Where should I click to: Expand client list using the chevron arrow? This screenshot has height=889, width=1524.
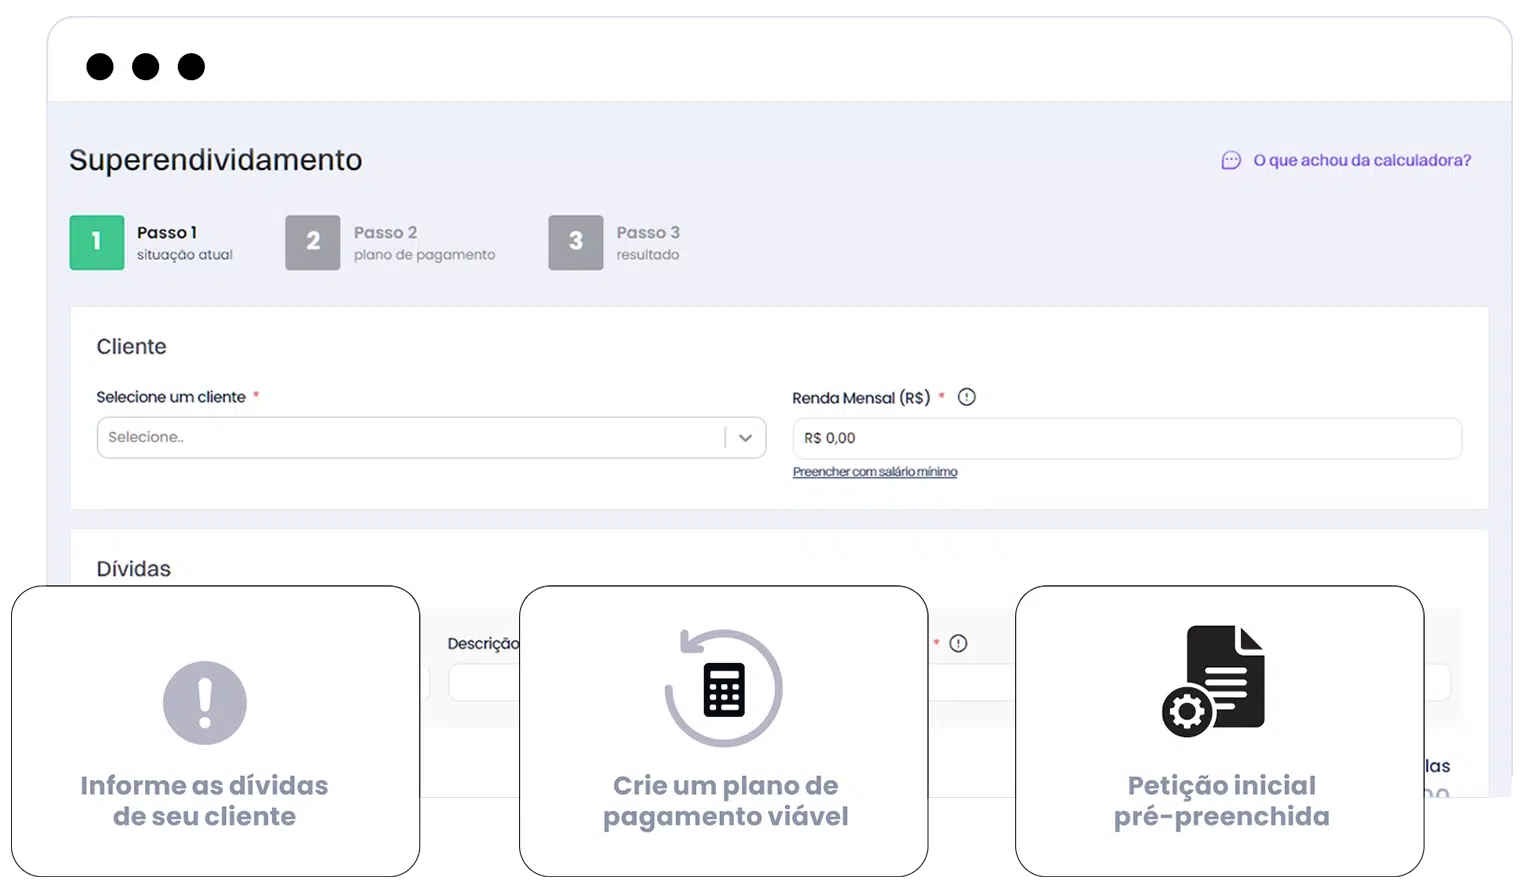[x=745, y=438]
